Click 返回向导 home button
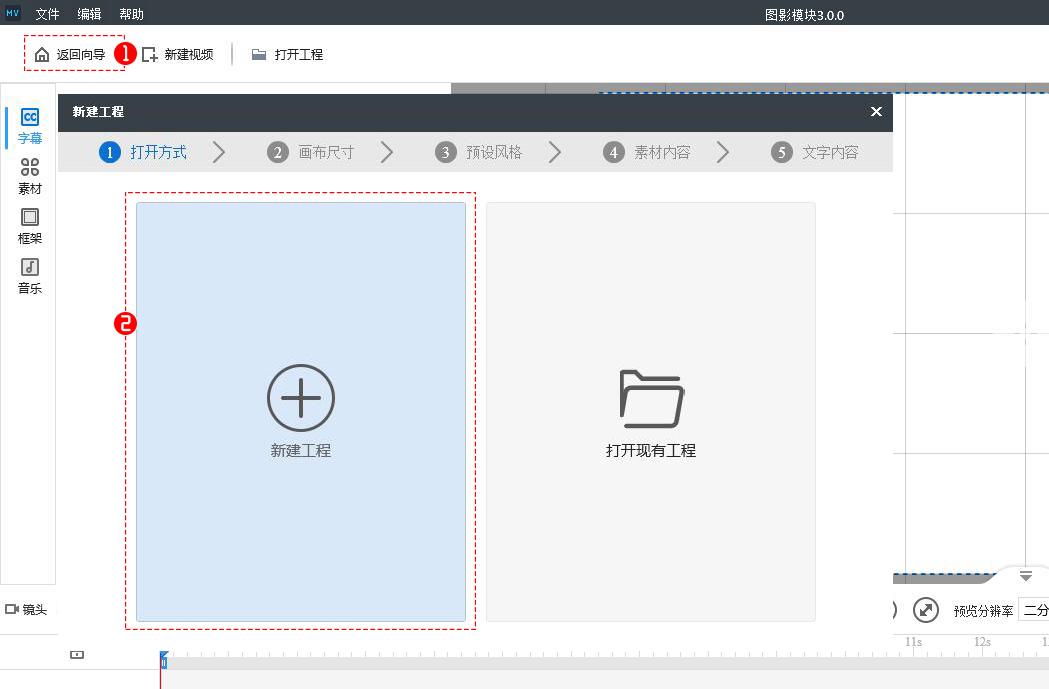The height and width of the screenshot is (689, 1049). click(70, 55)
